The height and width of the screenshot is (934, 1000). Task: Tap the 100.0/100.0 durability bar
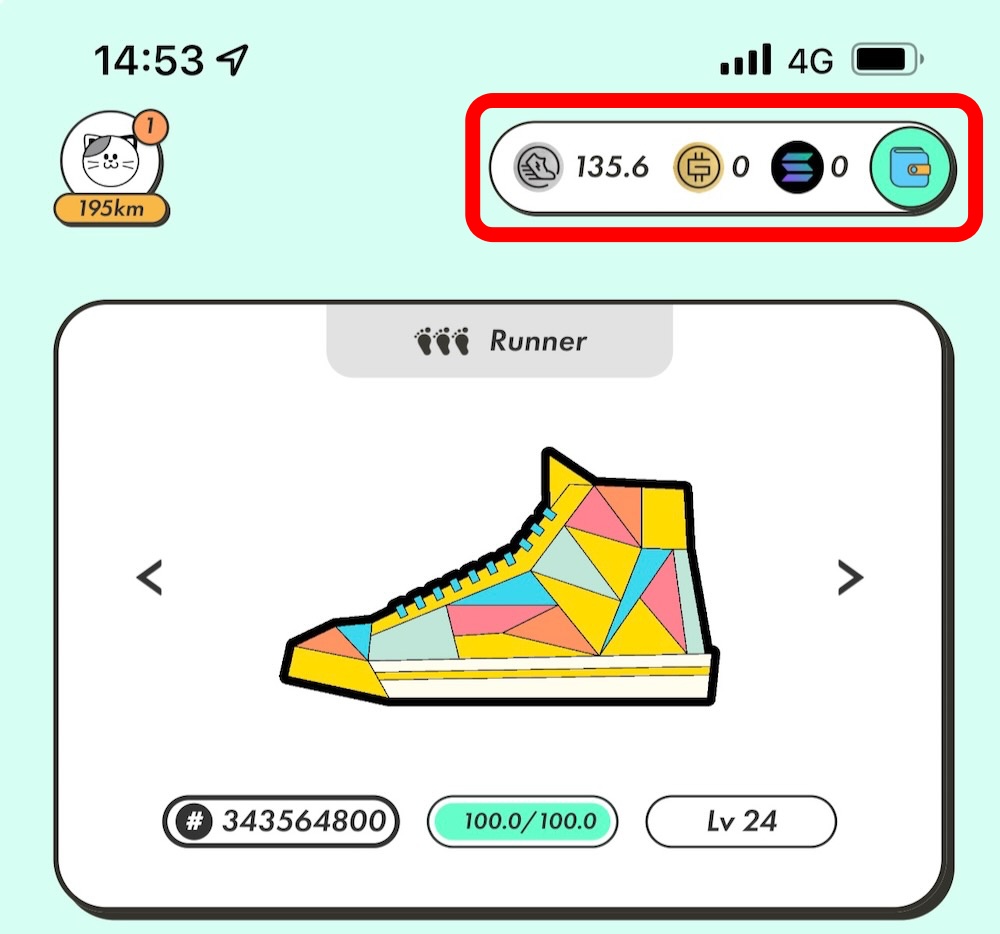tap(522, 821)
